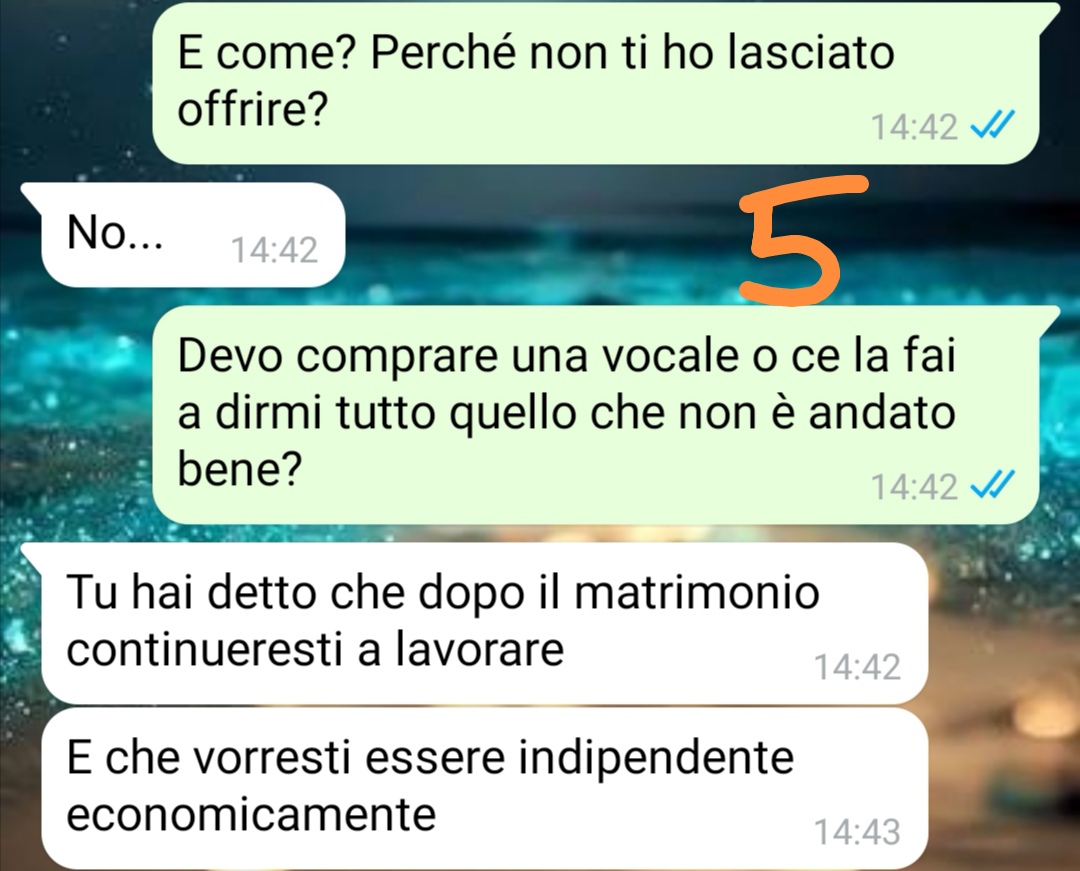Click the word "indipendente" in the last message
The width and height of the screenshot is (1080, 871).
656,758
